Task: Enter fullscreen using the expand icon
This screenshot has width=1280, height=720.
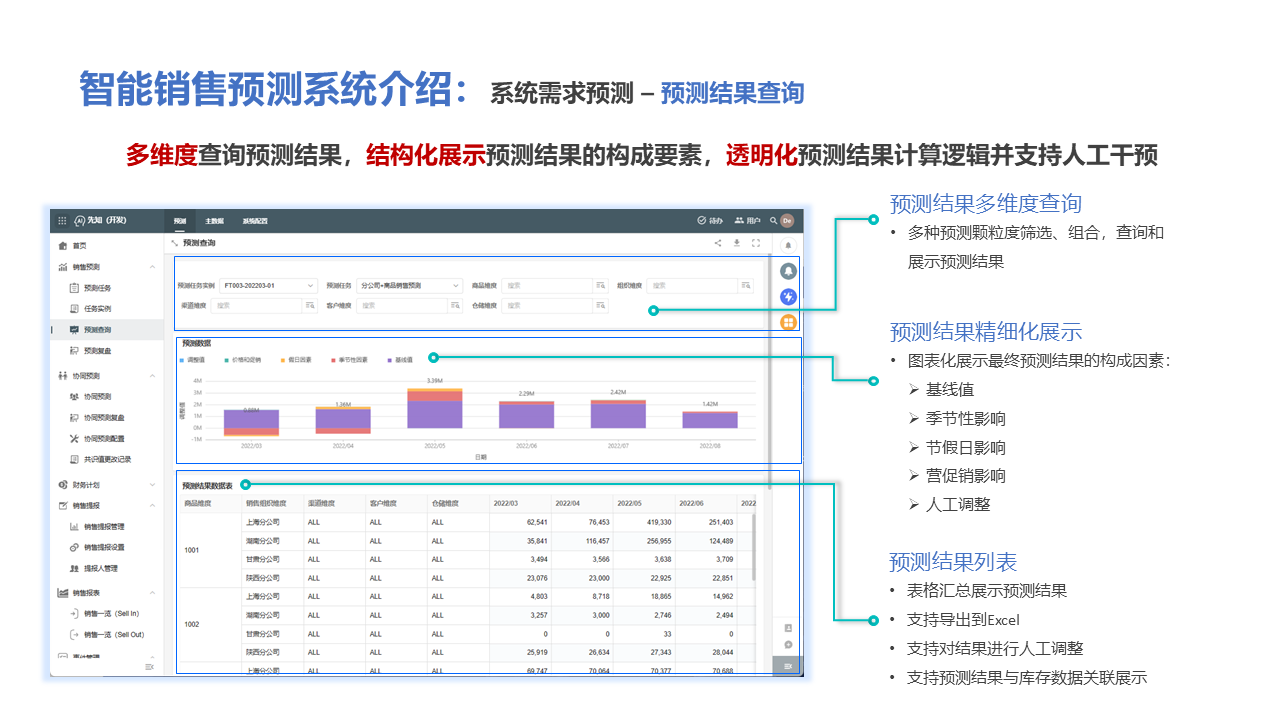Action: point(756,243)
